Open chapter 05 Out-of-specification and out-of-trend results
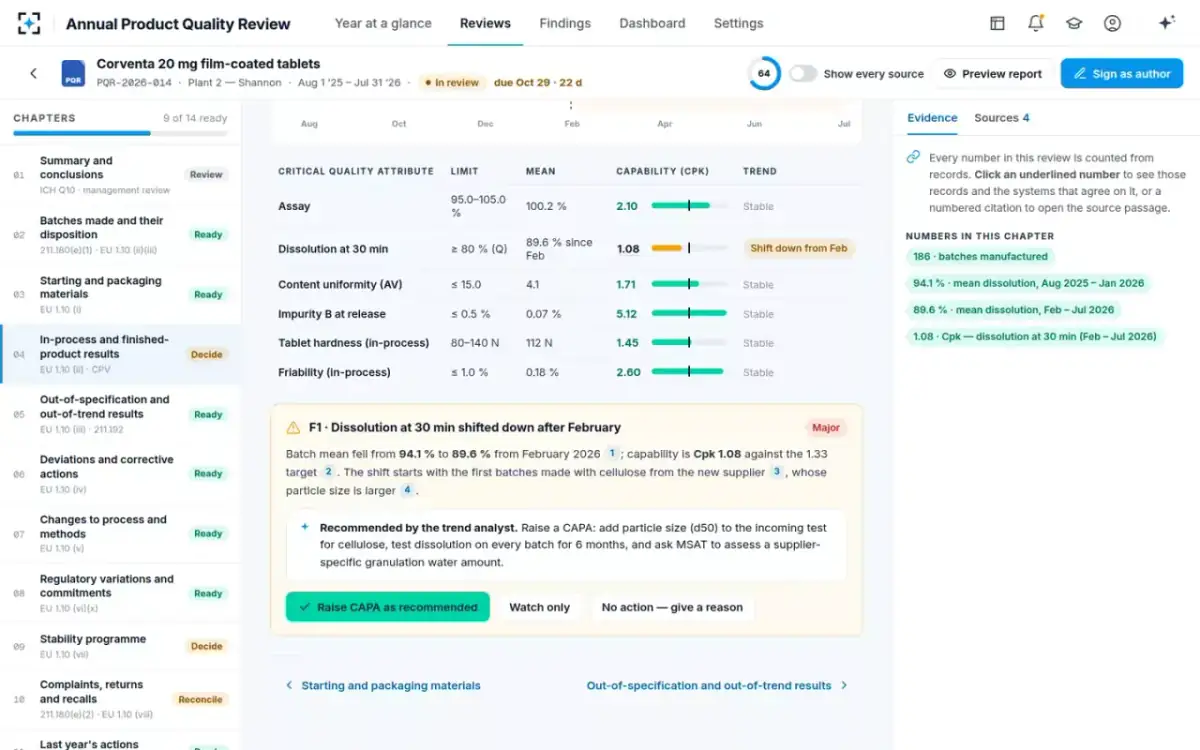This screenshot has width=1200, height=750. point(120,414)
